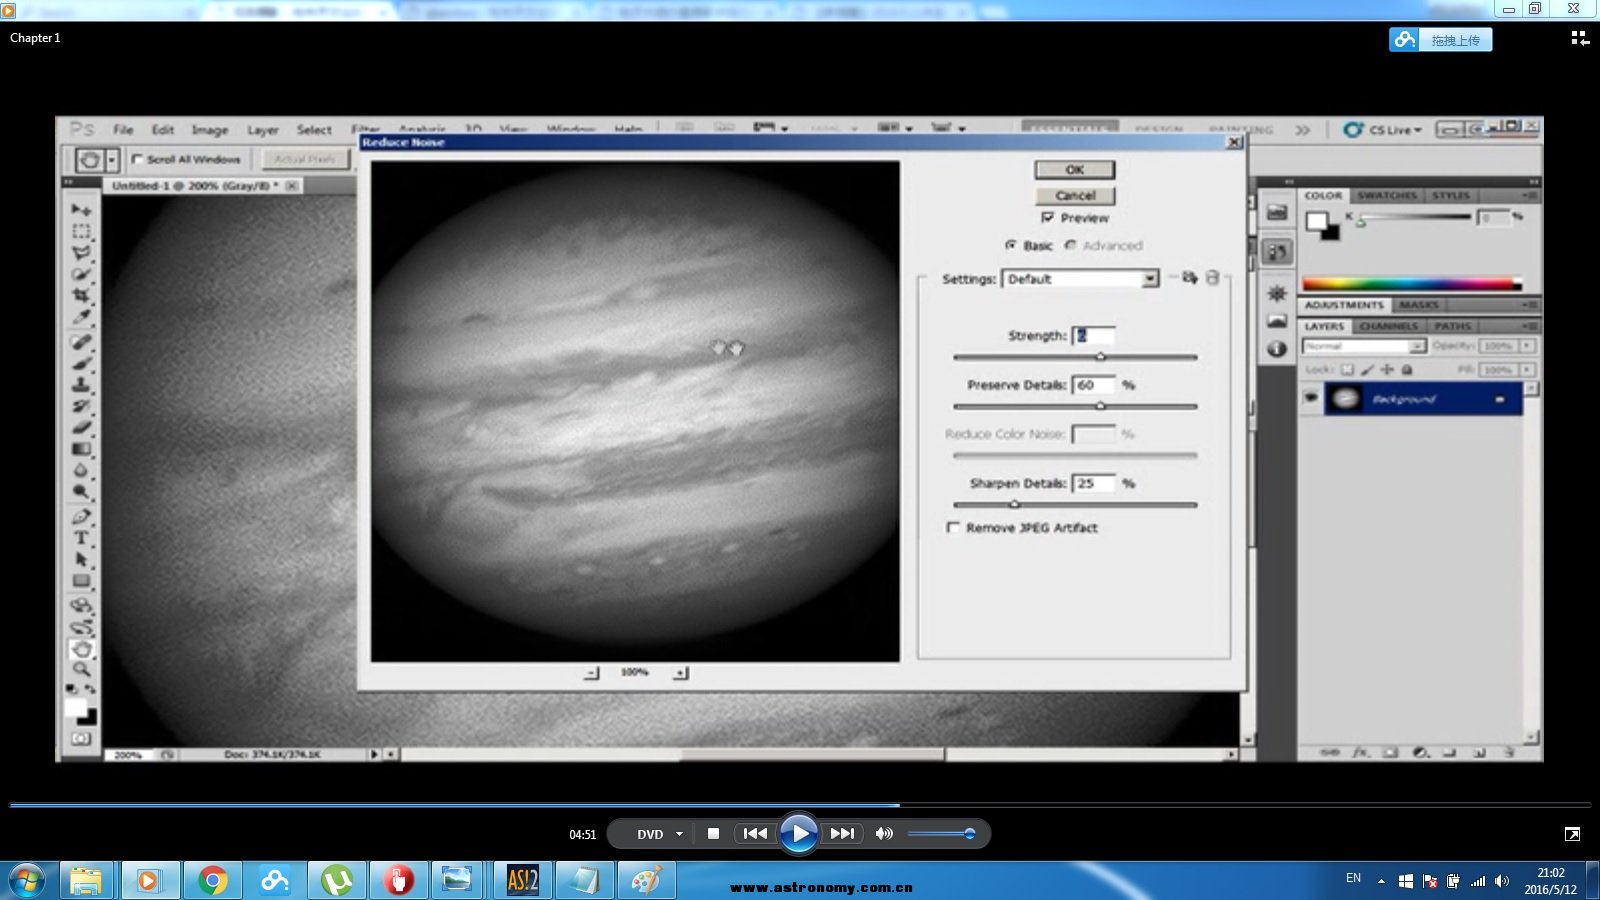Select the Path Selection arrow tool

coord(81,559)
